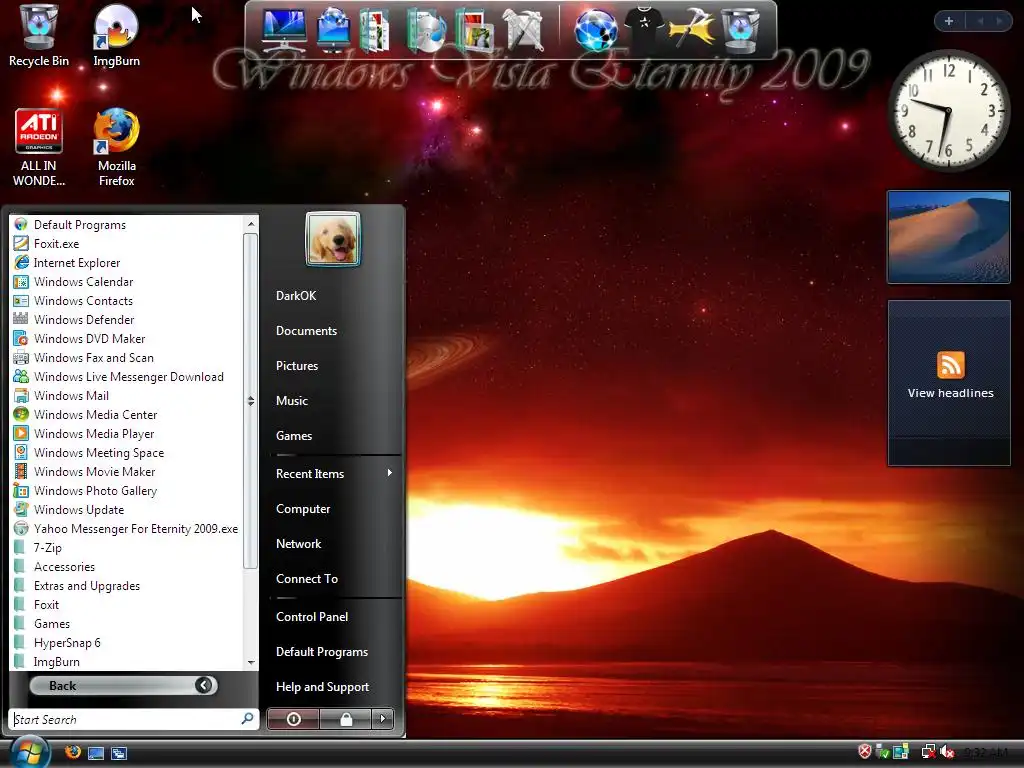Click the muted volume tray icon

click(x=947, y=752)
